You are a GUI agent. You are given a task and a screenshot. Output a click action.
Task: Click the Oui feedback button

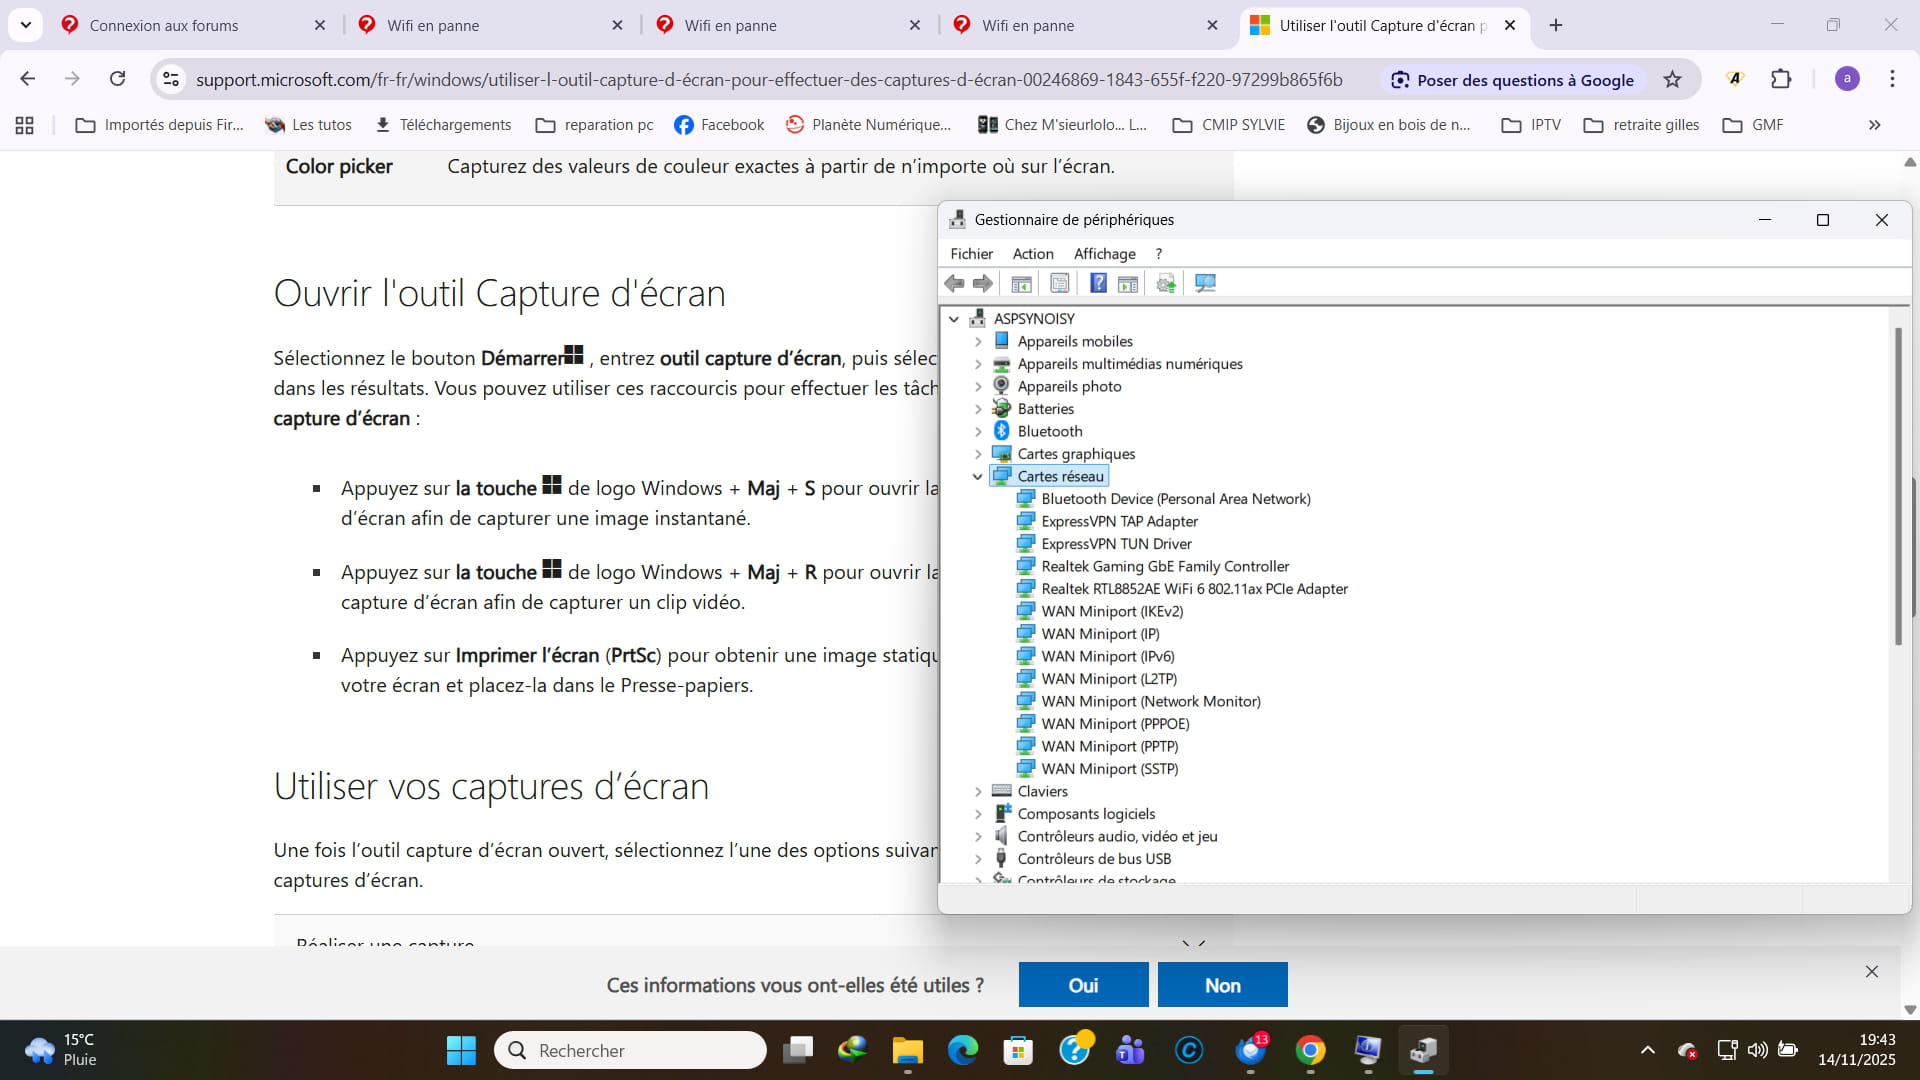click(x=1083, y=985)
